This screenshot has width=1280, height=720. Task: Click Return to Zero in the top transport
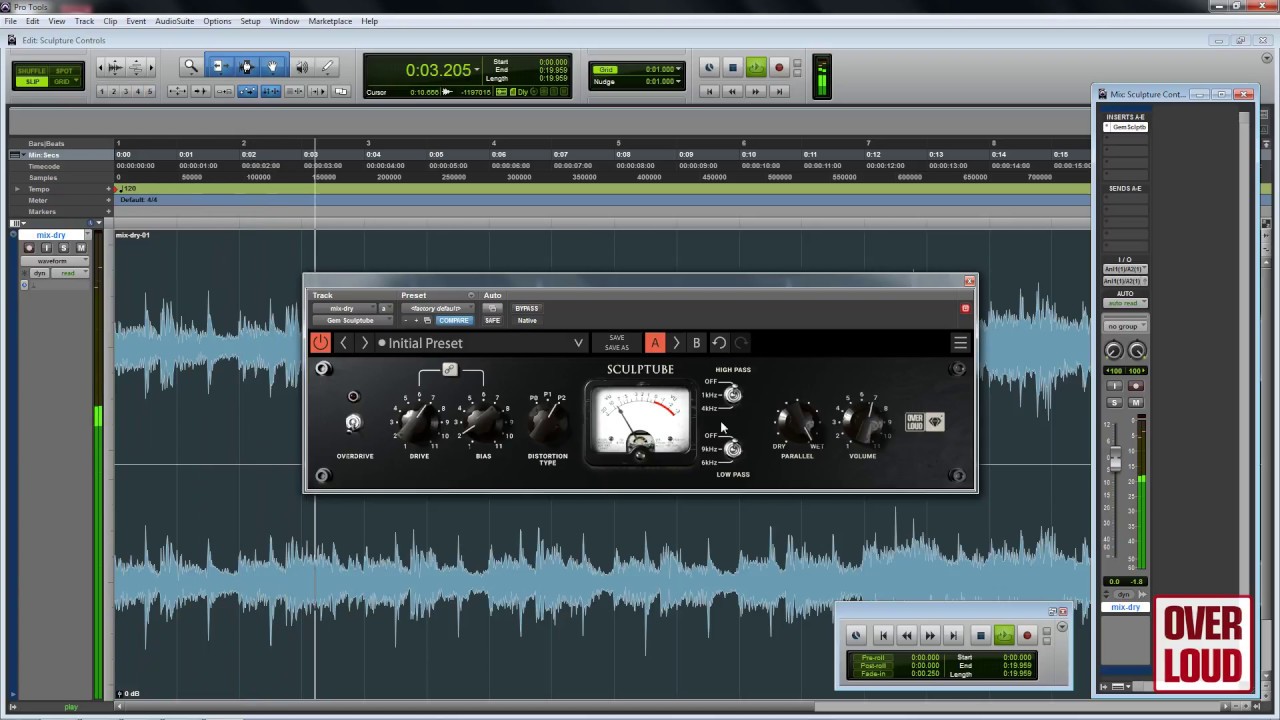(x=709, y=91)
